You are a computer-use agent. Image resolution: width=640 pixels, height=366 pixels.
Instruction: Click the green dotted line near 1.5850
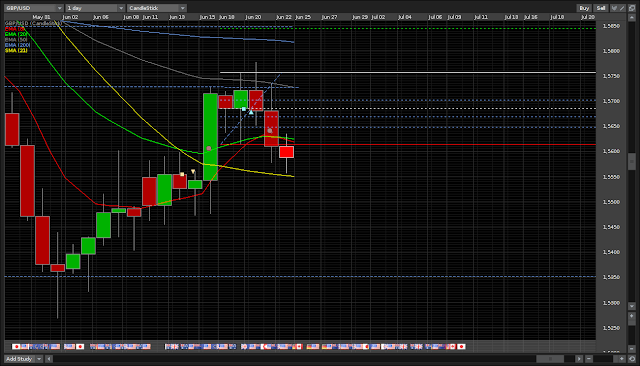click(408, 29)
